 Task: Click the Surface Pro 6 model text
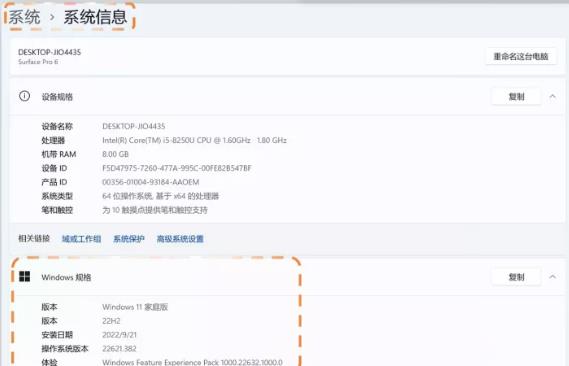[38, 62]
